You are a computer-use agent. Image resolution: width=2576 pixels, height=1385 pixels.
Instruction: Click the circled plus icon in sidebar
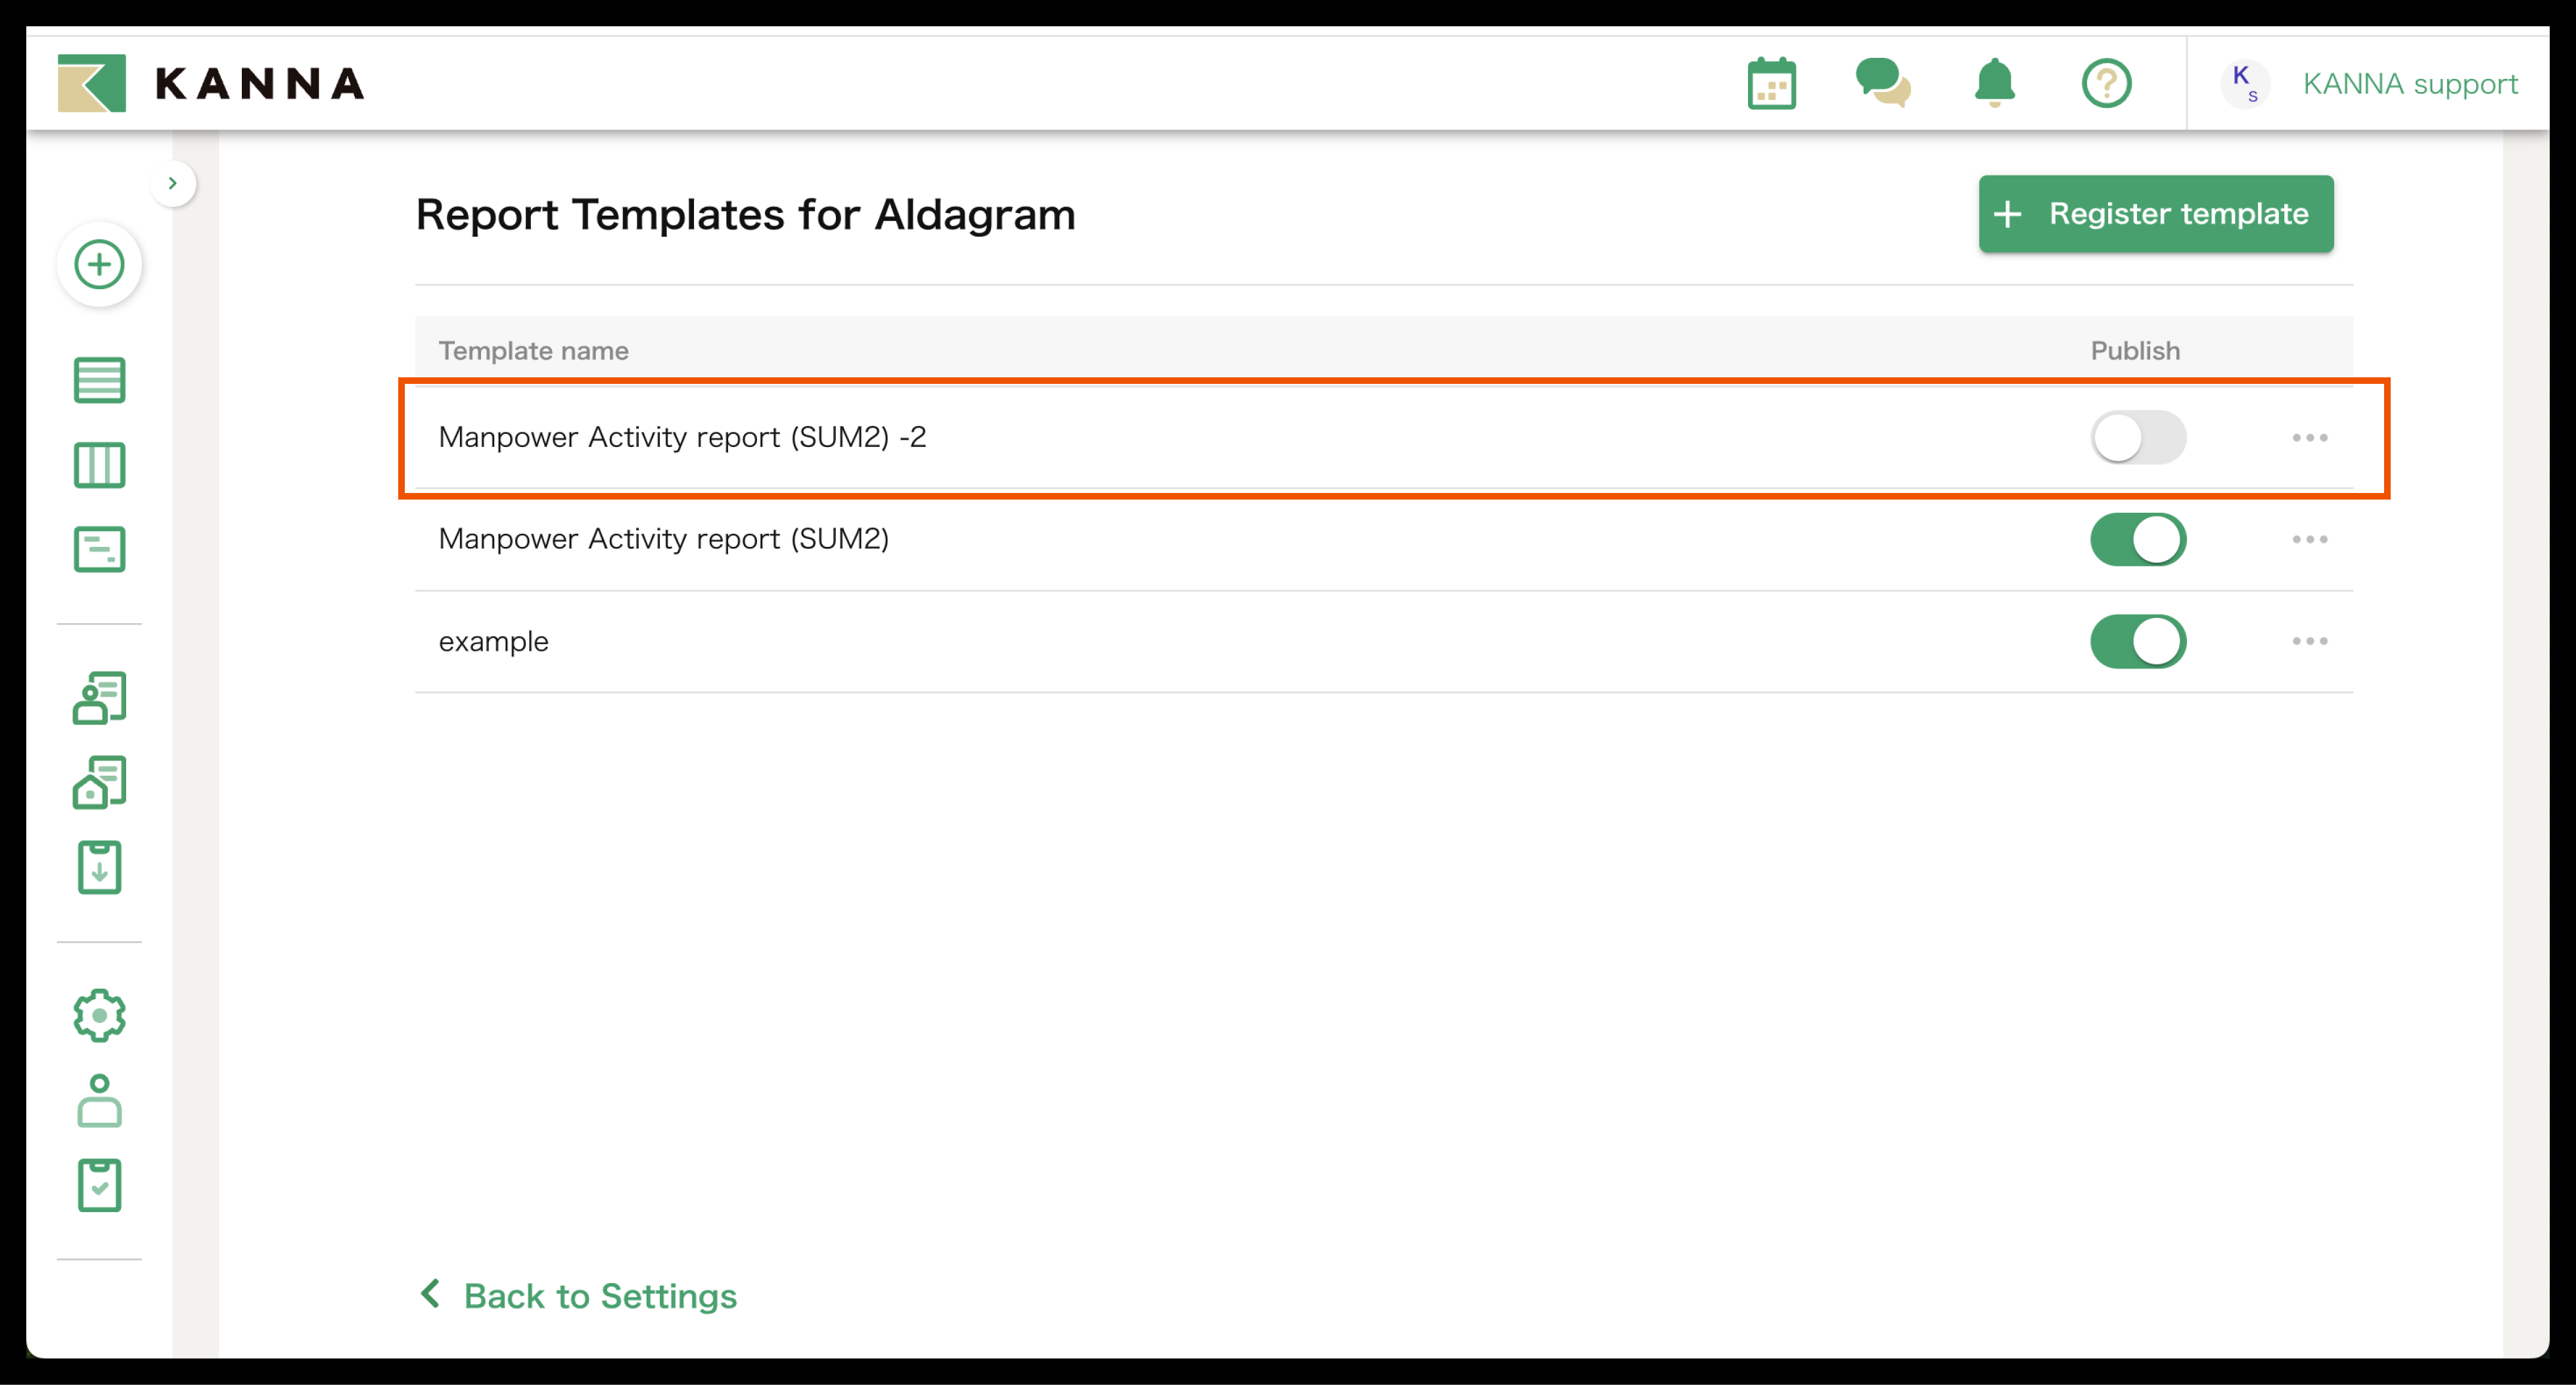pos(99,265)
